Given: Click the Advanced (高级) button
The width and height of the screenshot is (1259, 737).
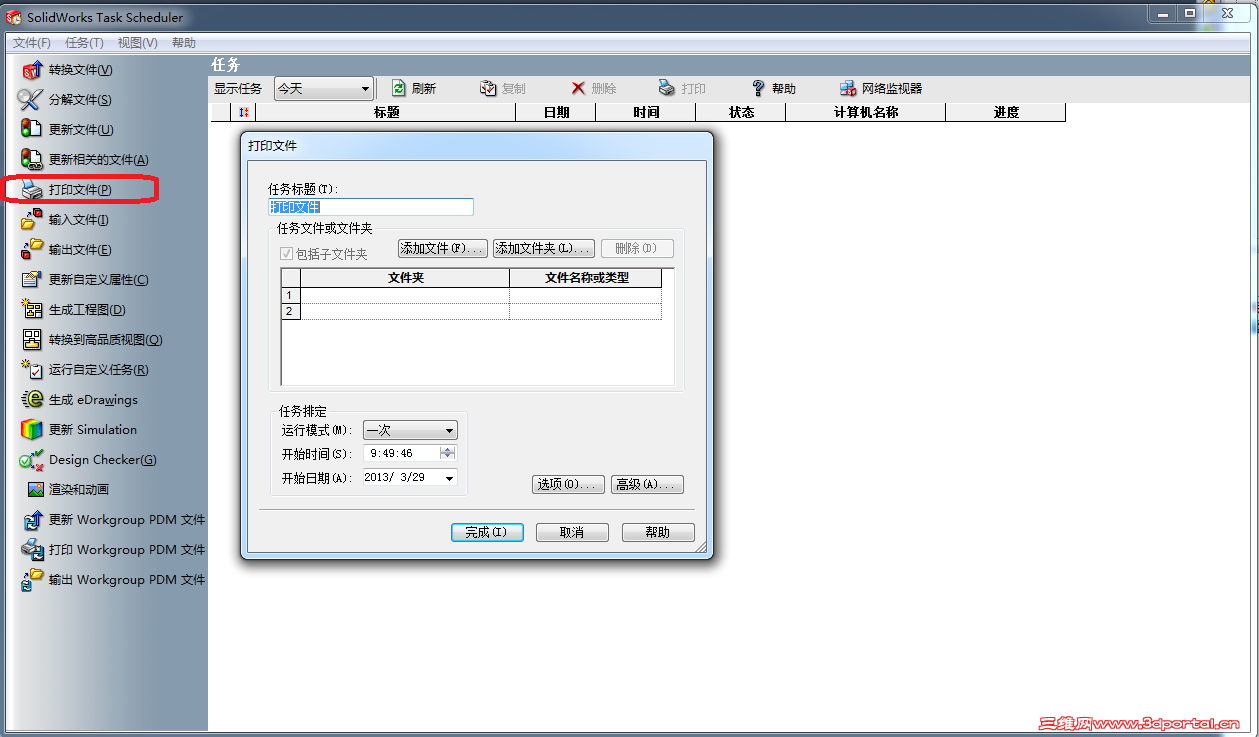Looking at the screenshot, I should tap(647, 484).
